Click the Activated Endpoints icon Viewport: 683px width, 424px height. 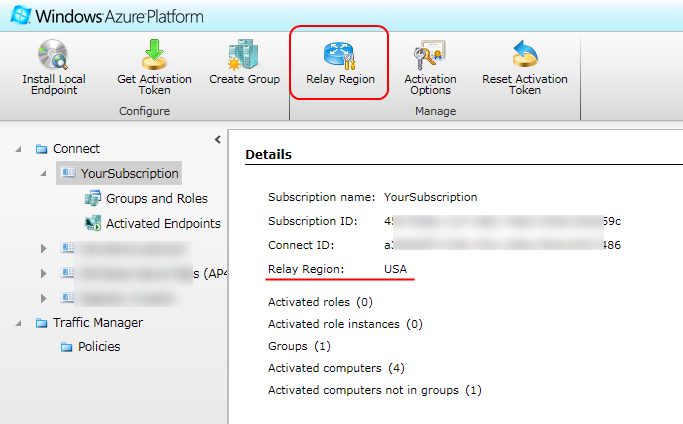pyautogui.click(x=93, y=223)
